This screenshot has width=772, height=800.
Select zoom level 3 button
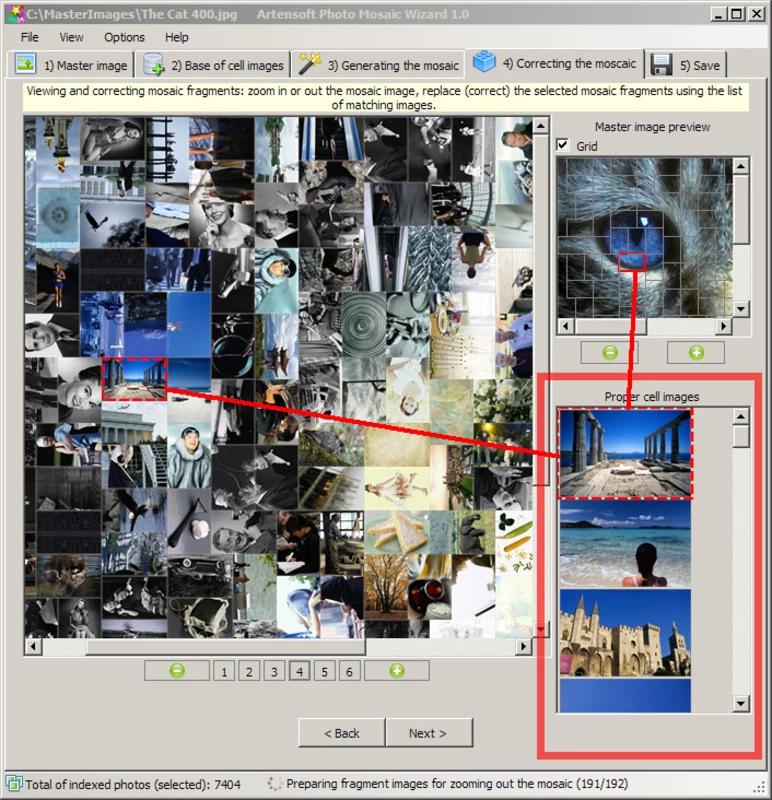click(x=274, y=671)
